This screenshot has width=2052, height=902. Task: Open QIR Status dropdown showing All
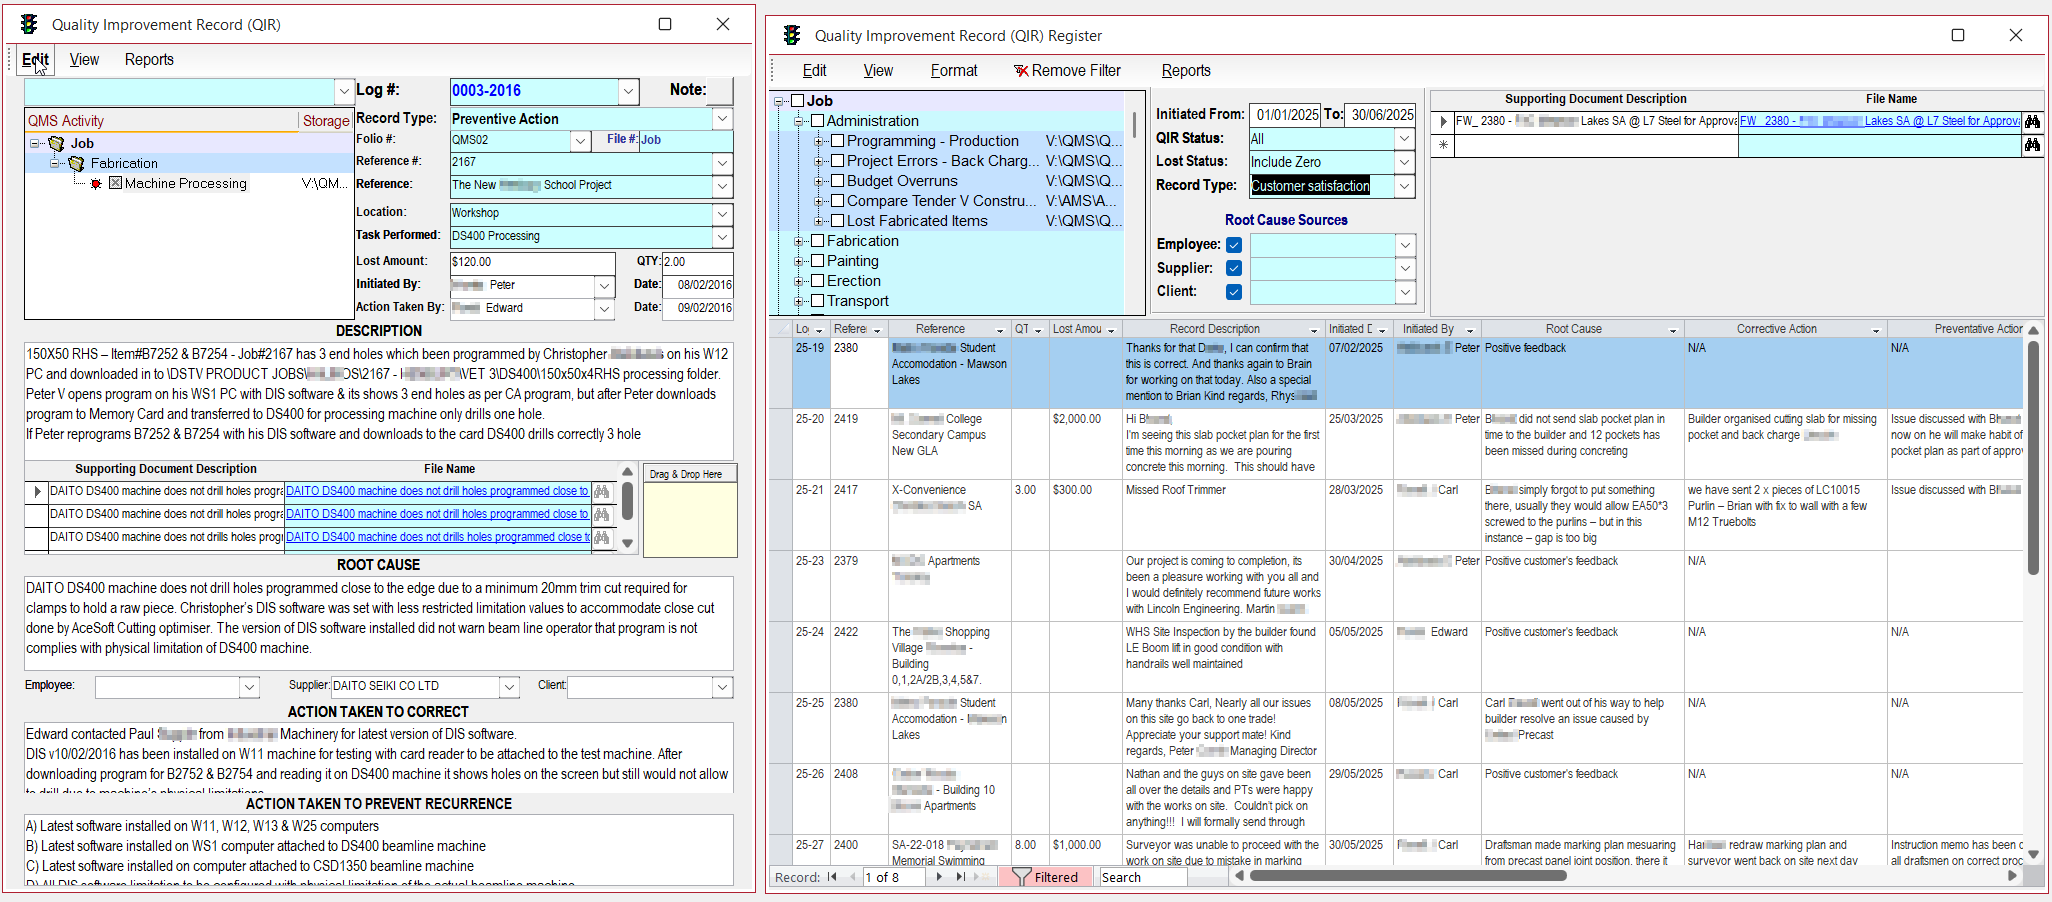click(x=1404, y=139)
